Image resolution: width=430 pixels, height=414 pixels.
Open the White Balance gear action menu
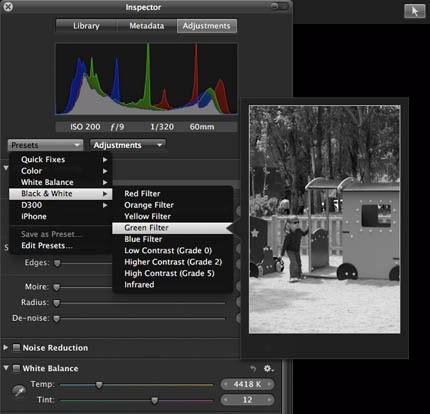[x=268, y=368]
